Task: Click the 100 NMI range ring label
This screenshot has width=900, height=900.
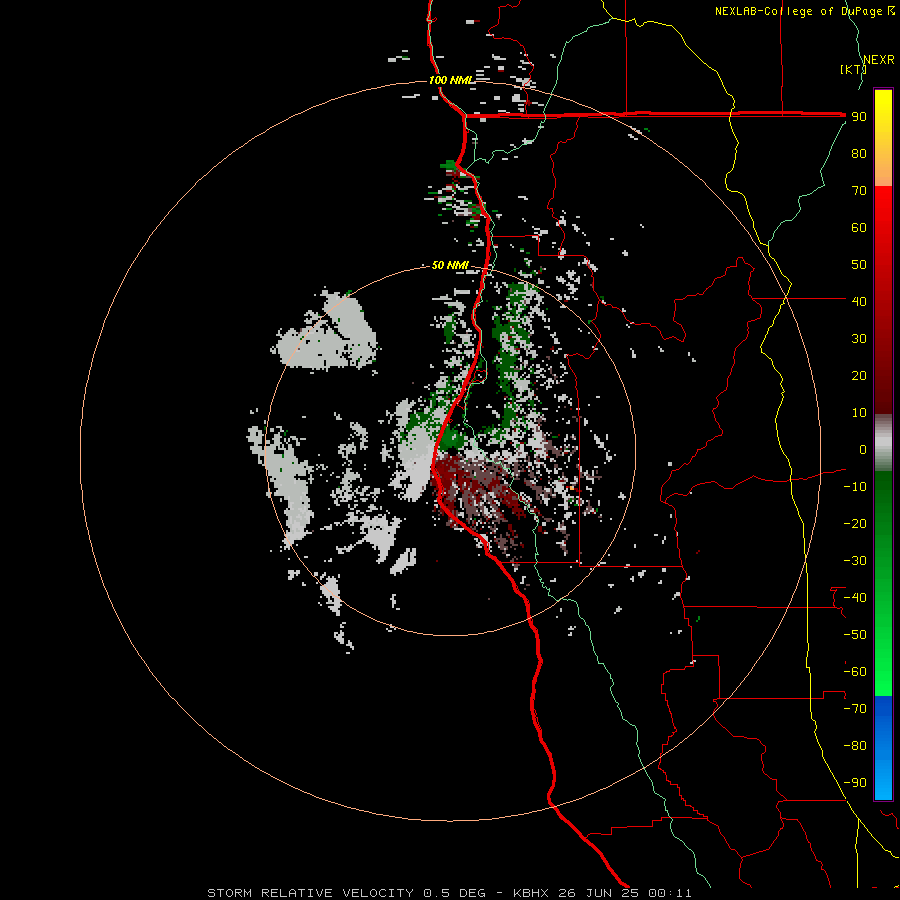Action: coord(451,80)
